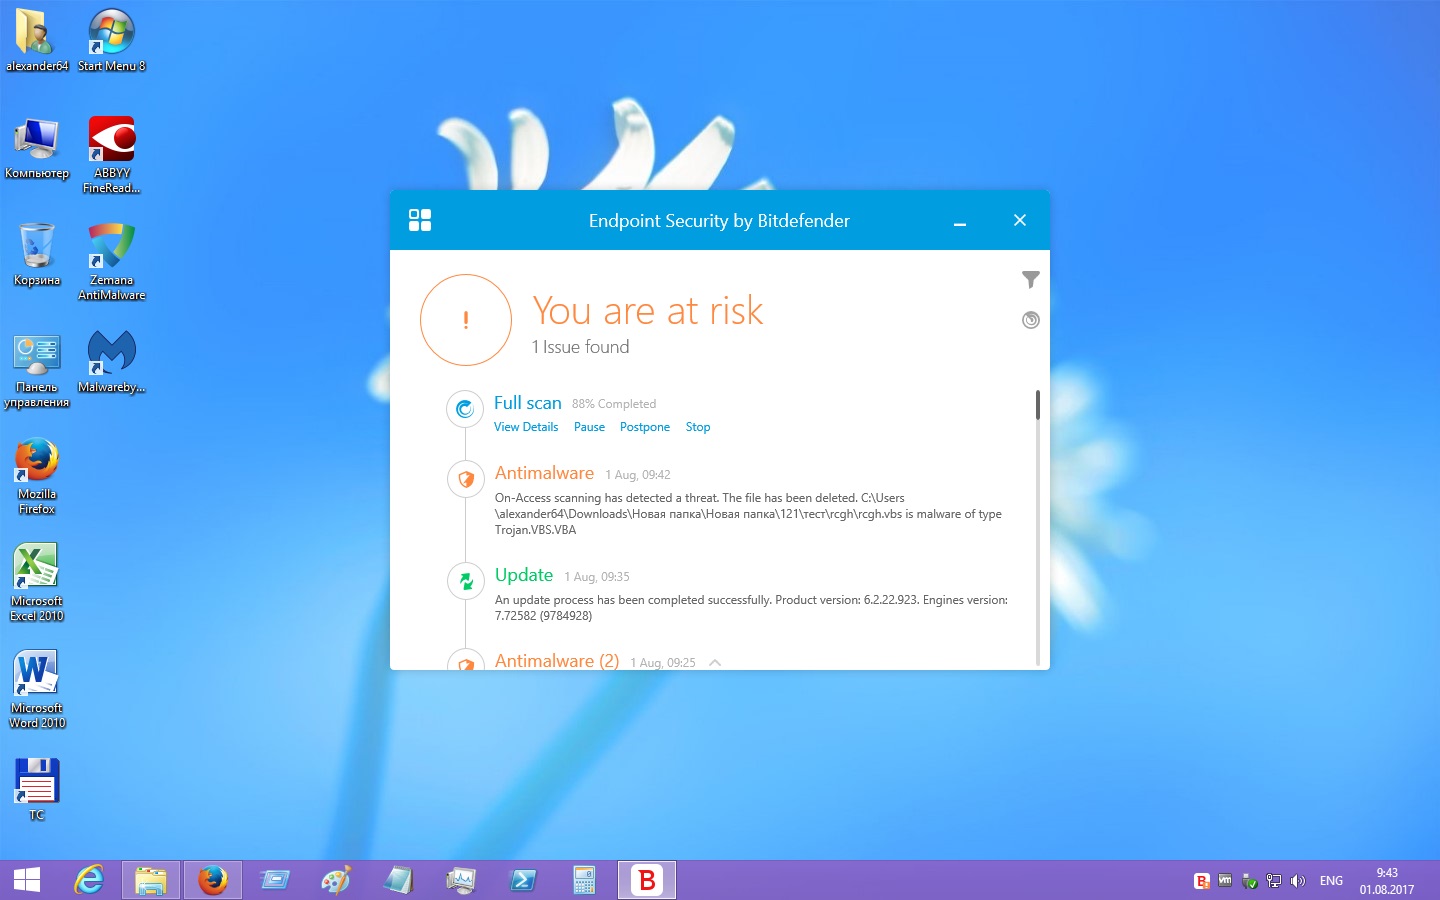Screen dimensions: 1440x900
Task: Select the TC floppy disk desktop shortcut
Action: pyautogui.click(x=37, y=790)
